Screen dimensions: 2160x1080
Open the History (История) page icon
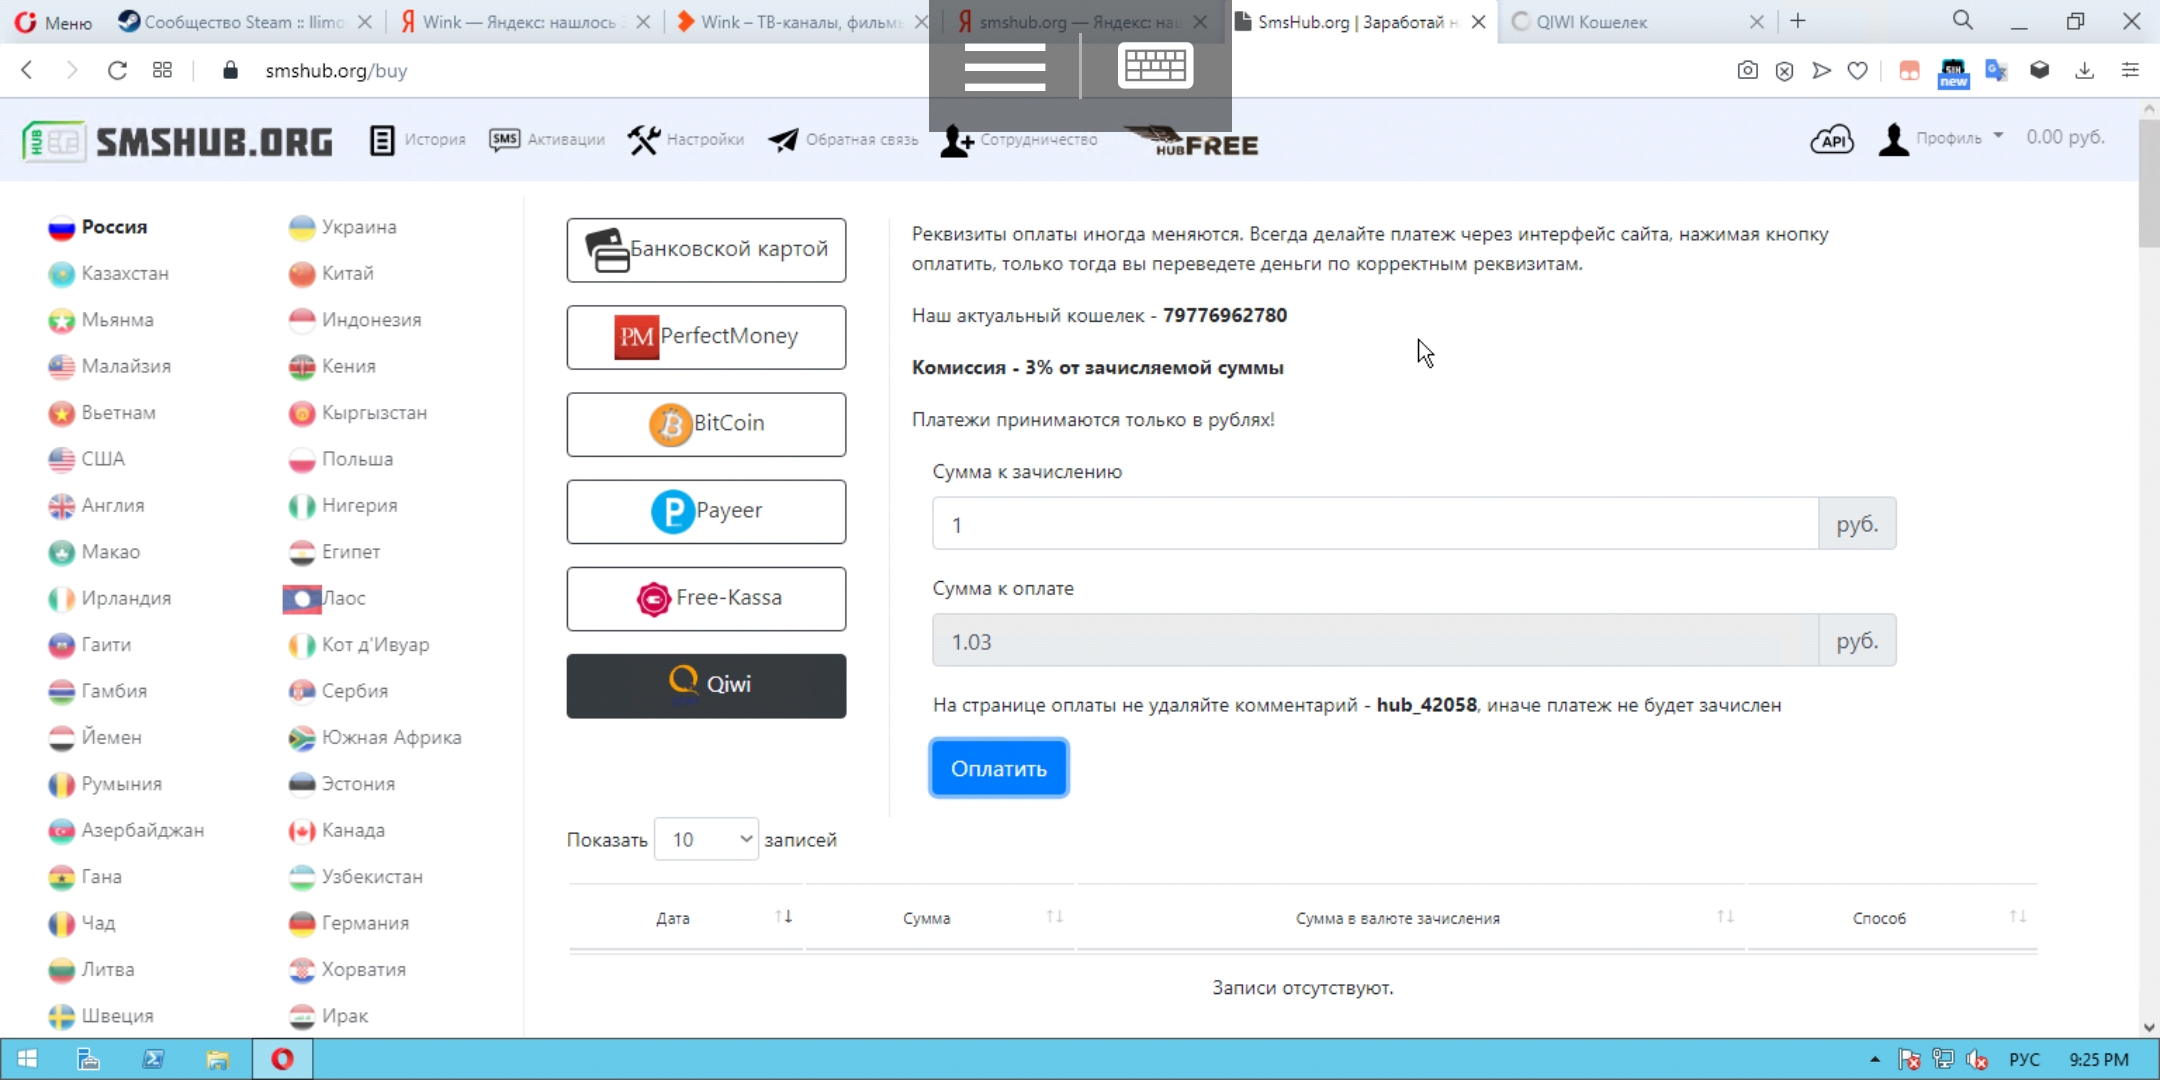point(381,140)
